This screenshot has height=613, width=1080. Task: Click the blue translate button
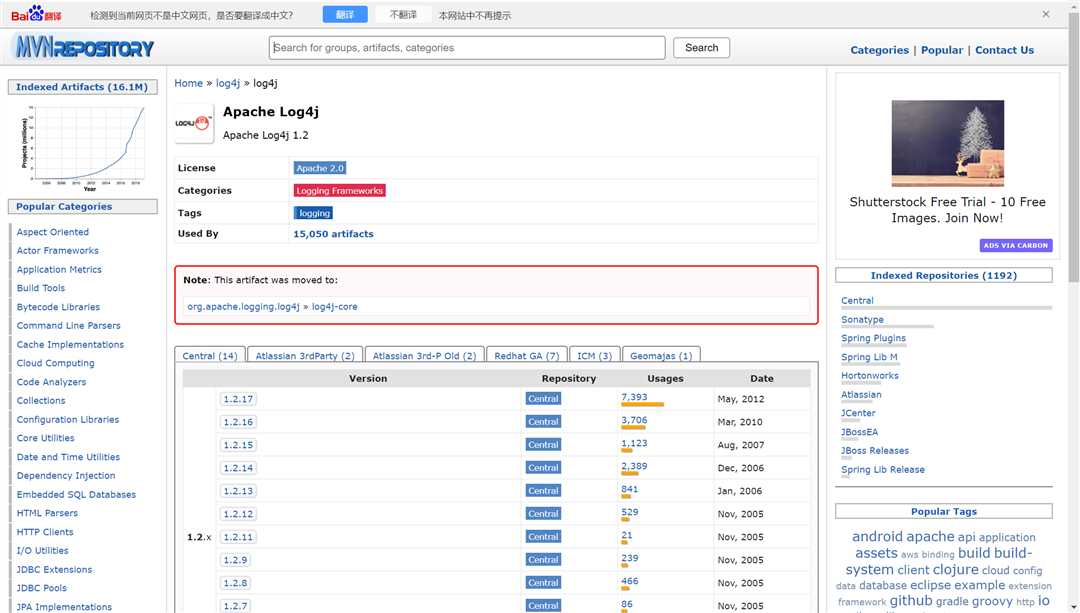(x=344, y=14)
